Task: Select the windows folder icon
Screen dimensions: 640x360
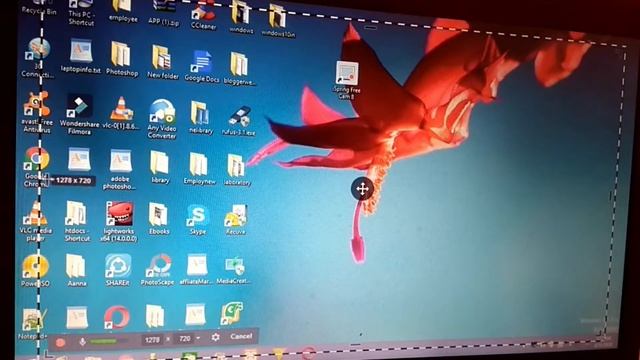Action: pos(241,17)
